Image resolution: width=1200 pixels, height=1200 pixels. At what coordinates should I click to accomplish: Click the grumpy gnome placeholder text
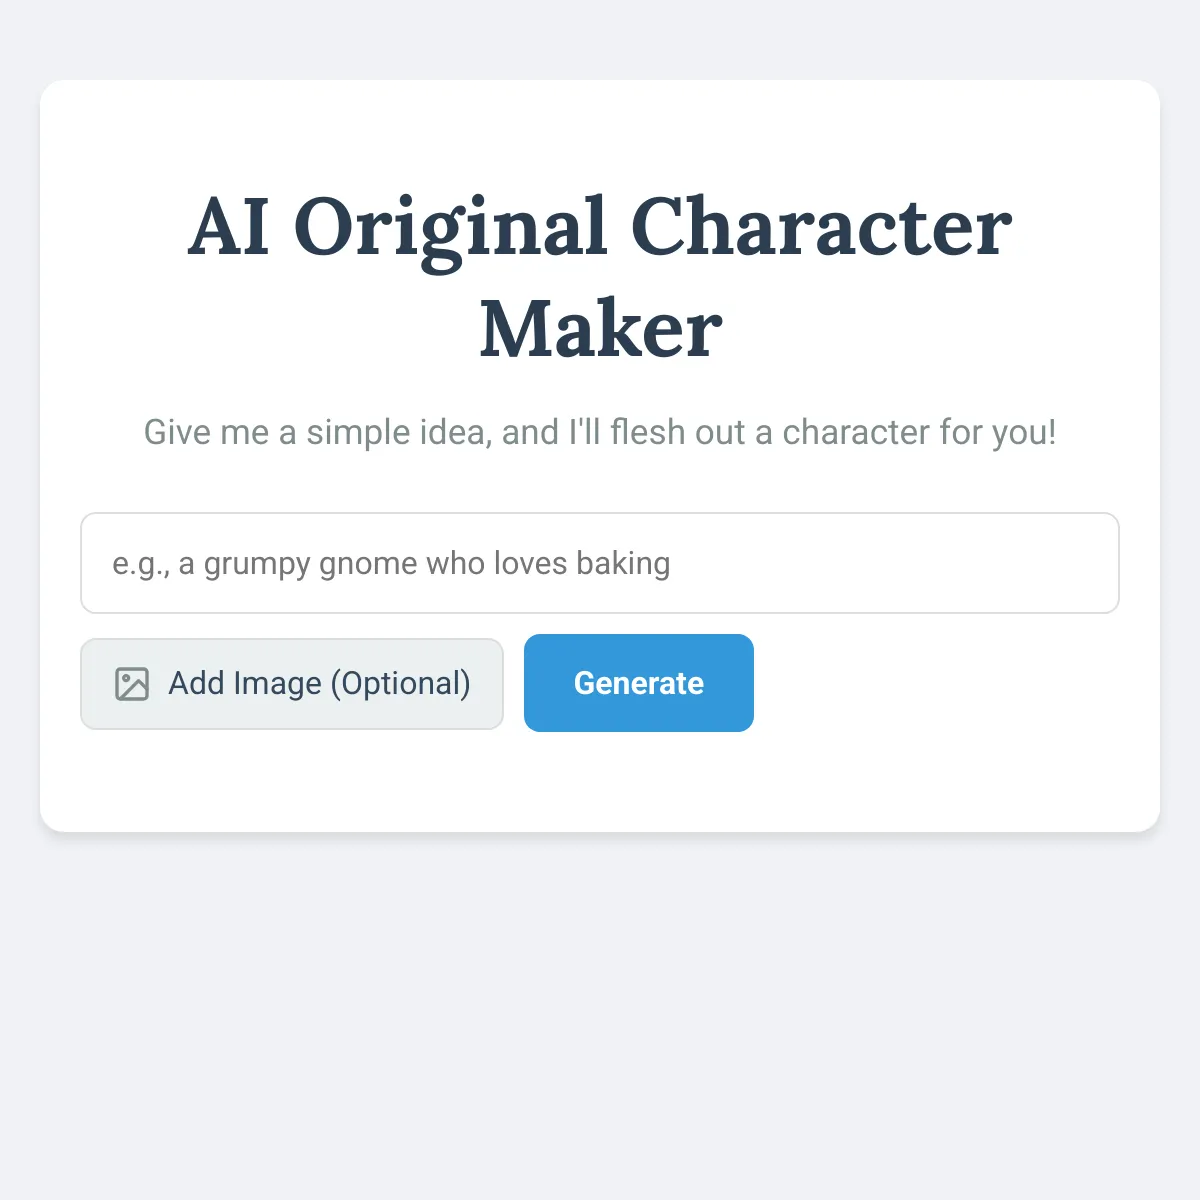tap(391, 564)
